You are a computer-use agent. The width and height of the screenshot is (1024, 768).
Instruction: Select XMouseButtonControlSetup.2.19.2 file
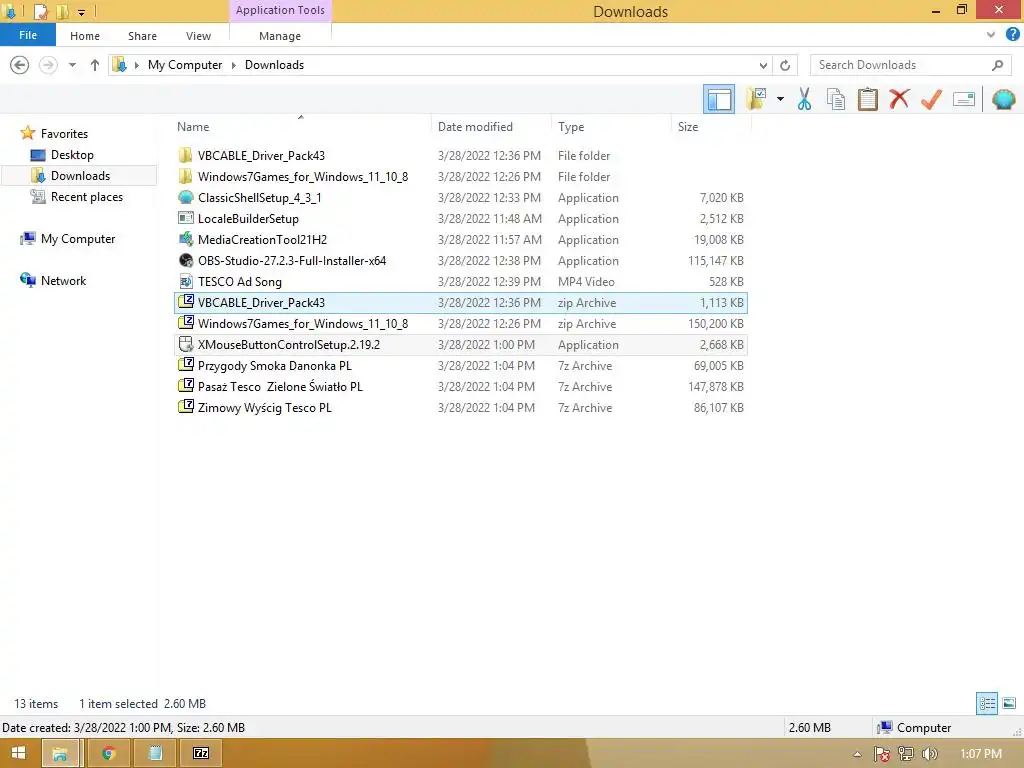(461, 344)
